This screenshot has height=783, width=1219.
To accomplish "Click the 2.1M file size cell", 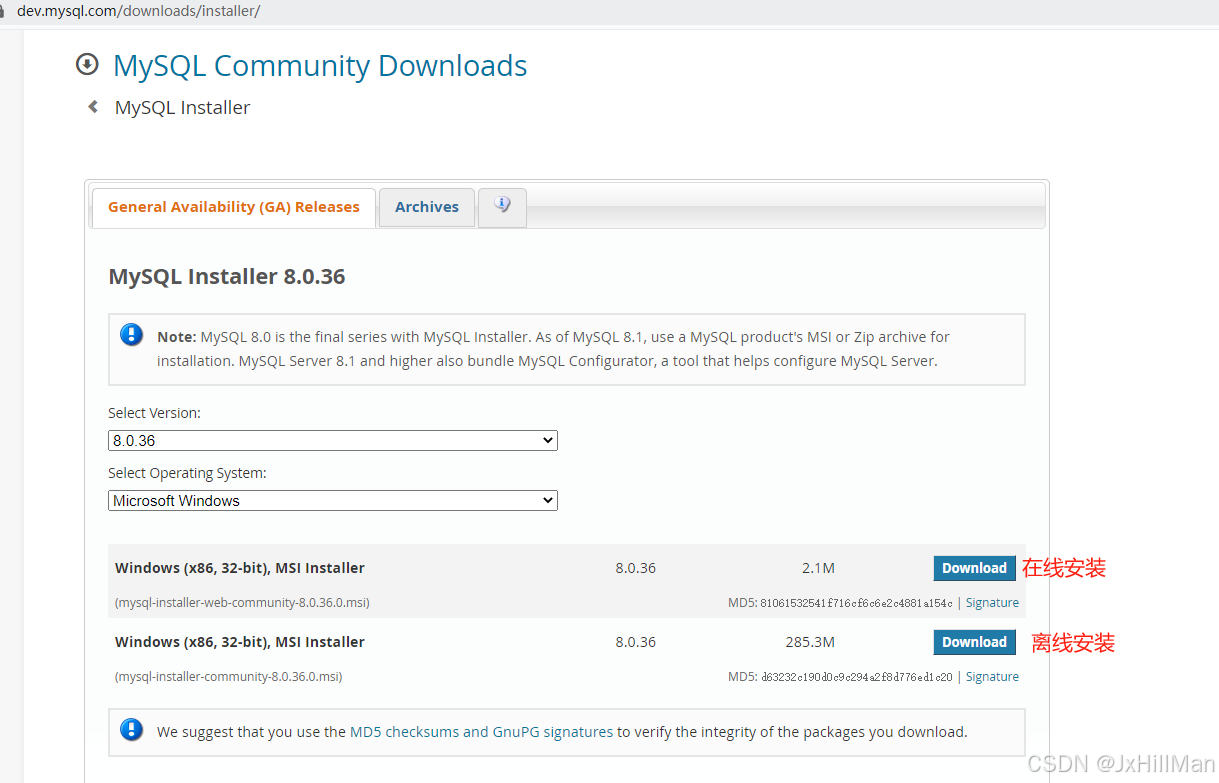I will pyautogui.click(x=818, y=568).
